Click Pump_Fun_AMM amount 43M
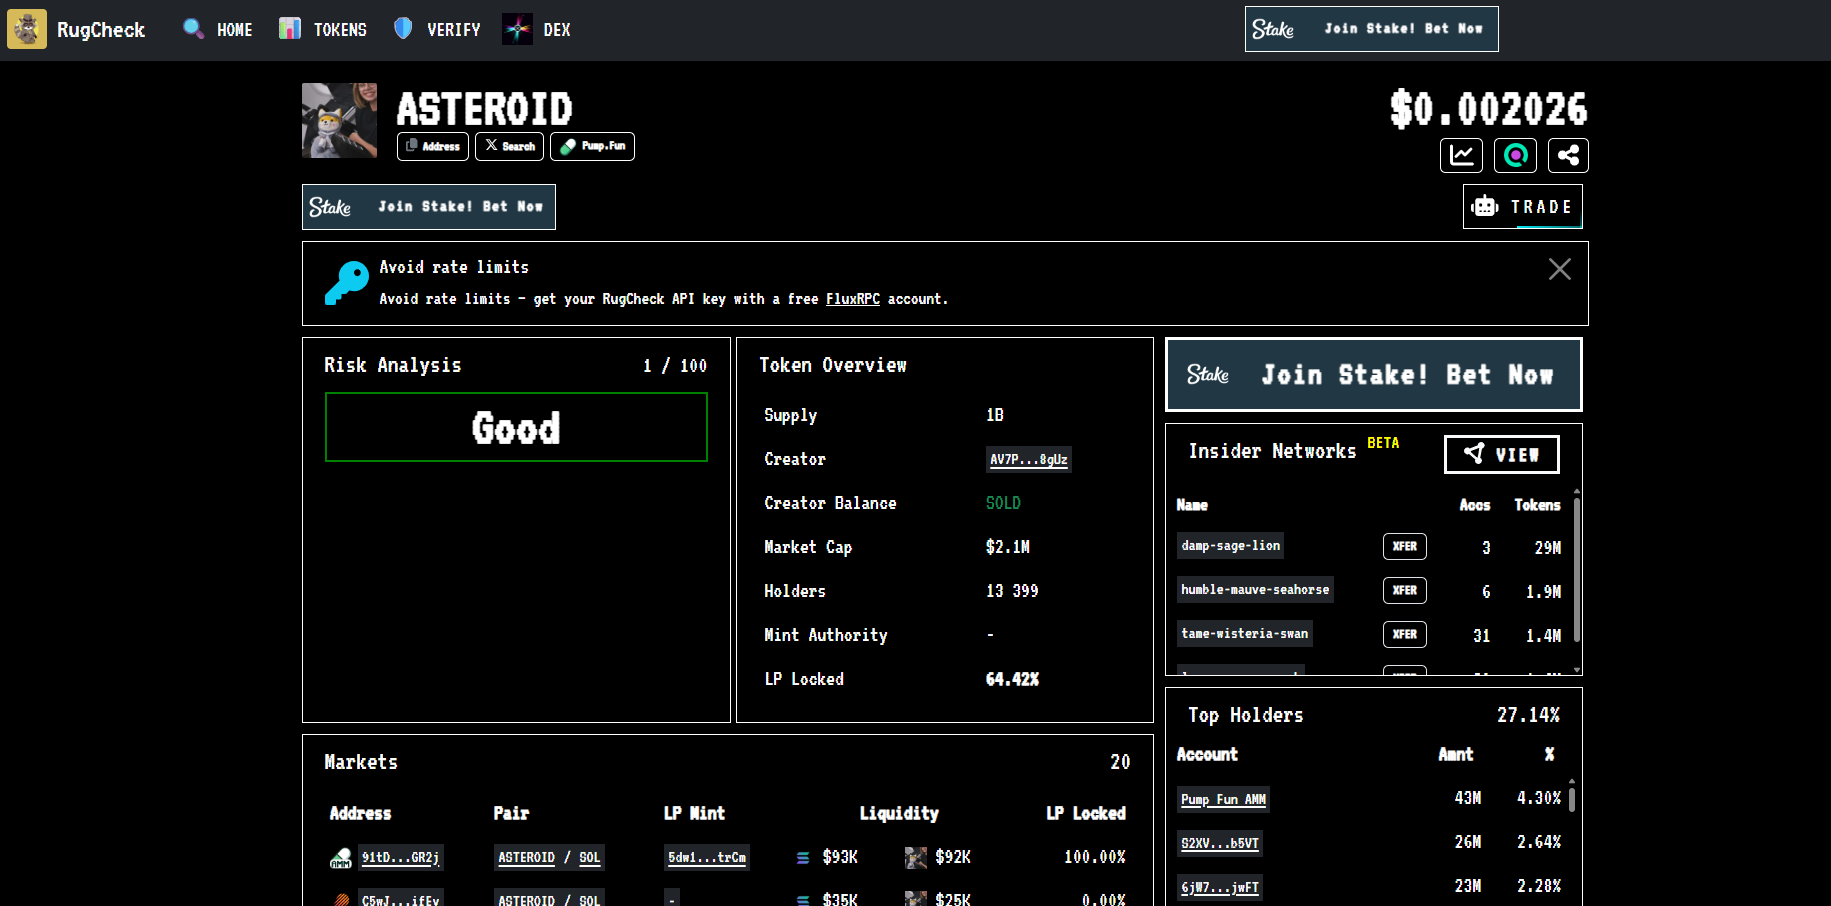The width and height of the screenshot is (1831, 906). click(1468, 798)
